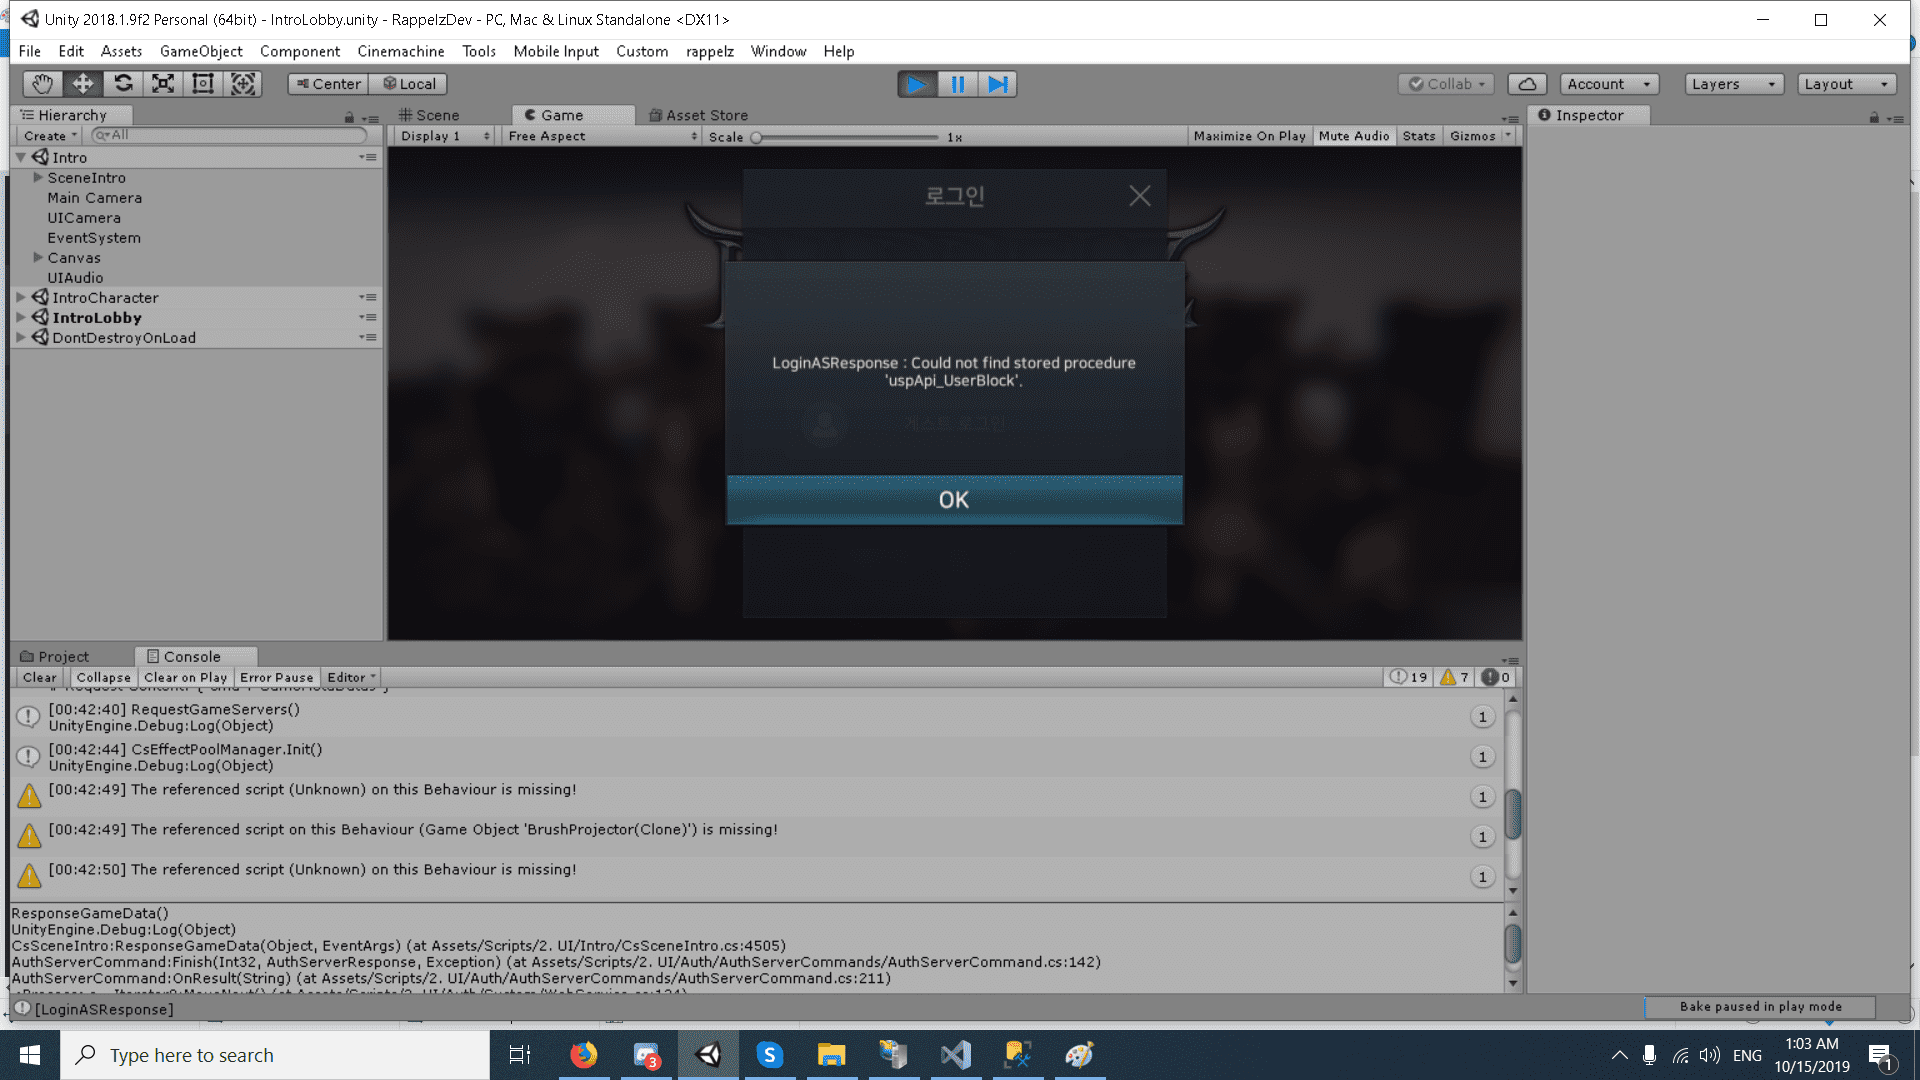Screen dimensions: 1920x1080
Task: Toggle pivot mode Center button
Action: [328, 84]
